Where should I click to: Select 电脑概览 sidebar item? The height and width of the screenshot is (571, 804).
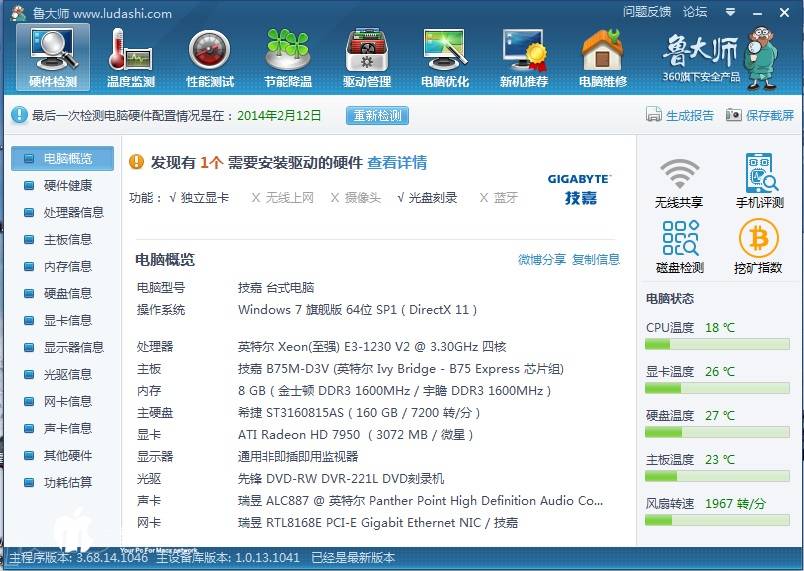tap(63, 158)
